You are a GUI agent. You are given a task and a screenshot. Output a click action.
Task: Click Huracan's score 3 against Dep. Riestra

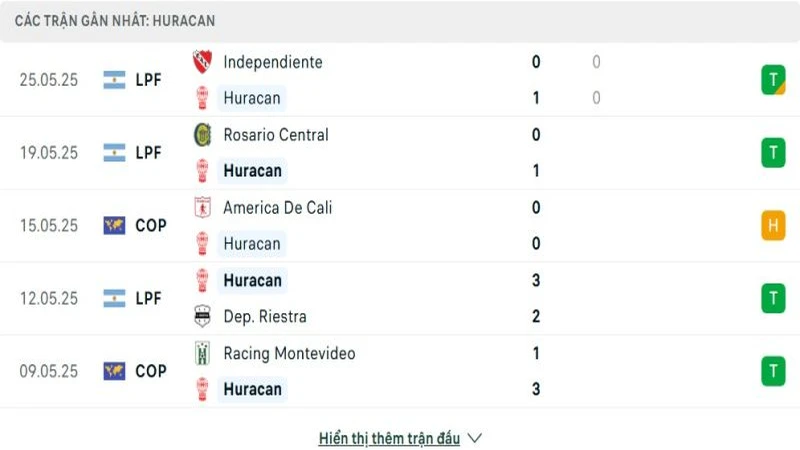point(537,281)
